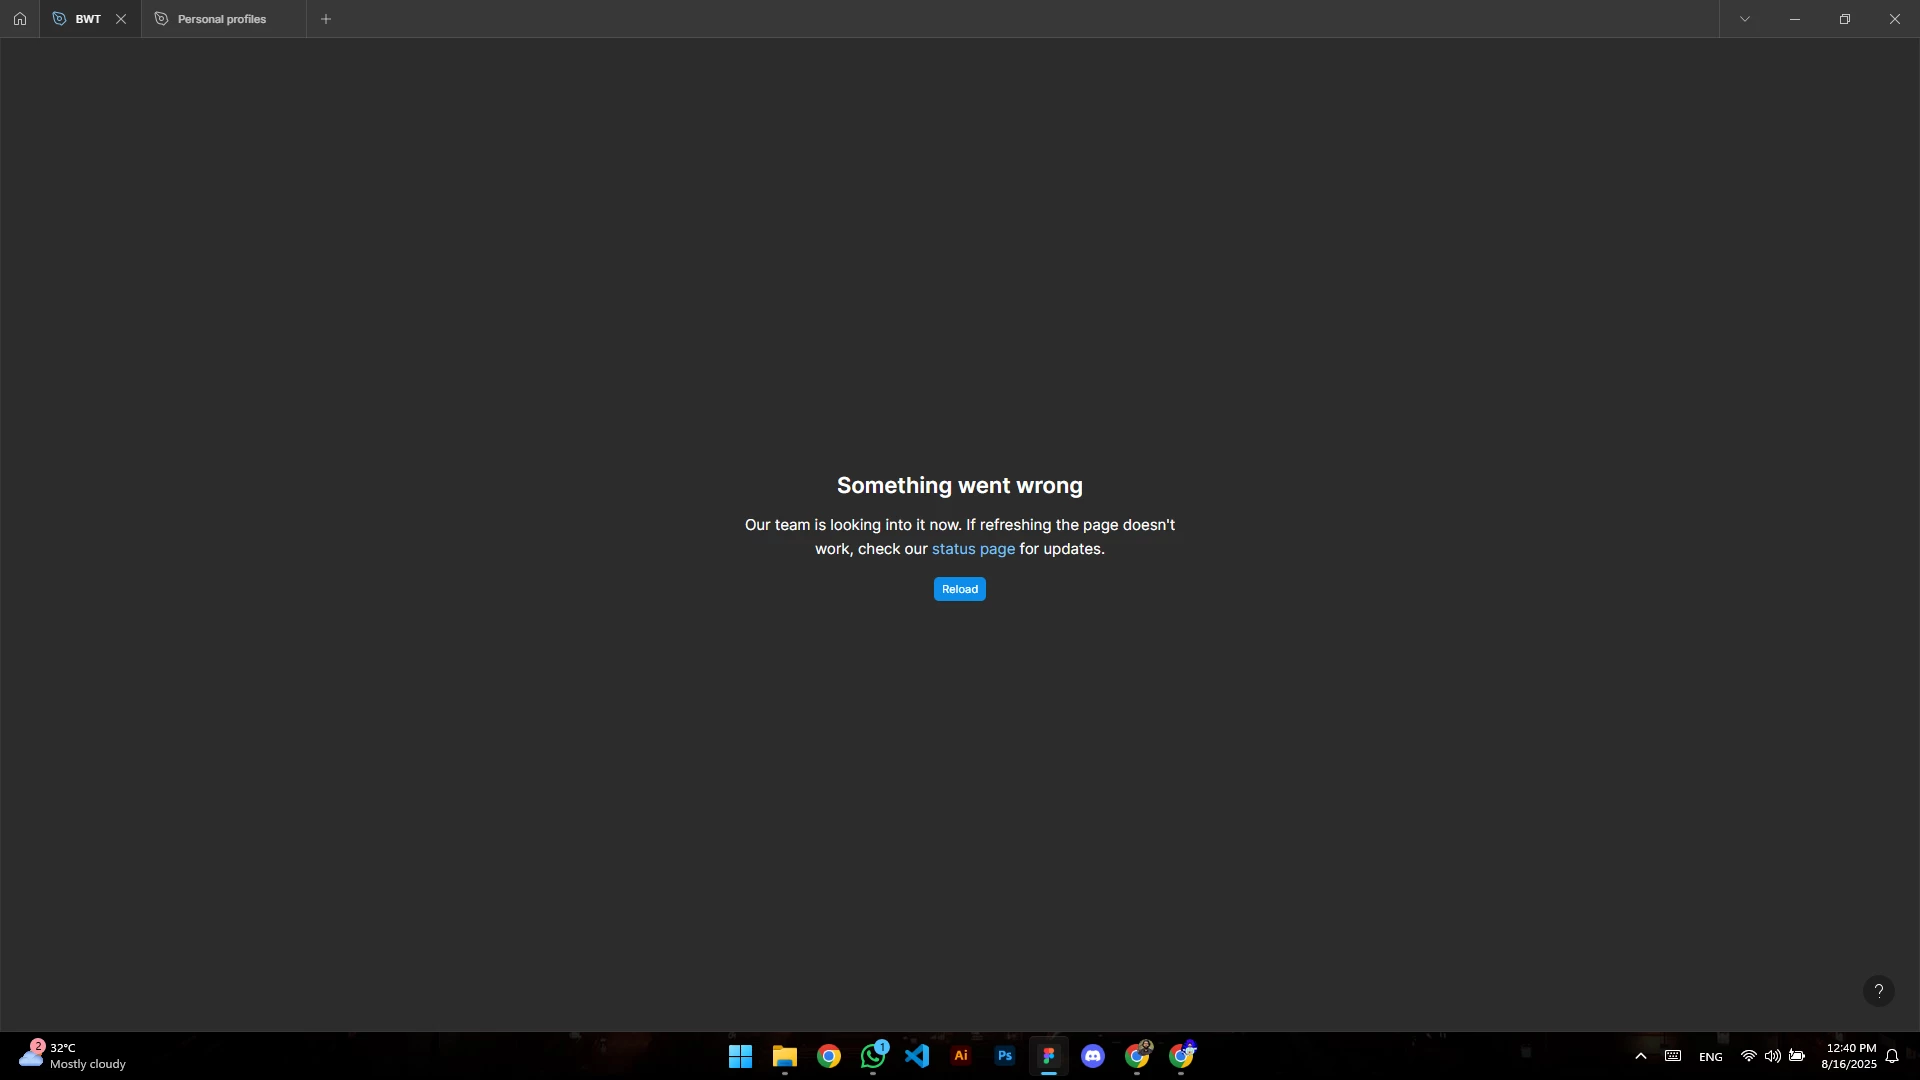Open the status page link

pos(973,549)
